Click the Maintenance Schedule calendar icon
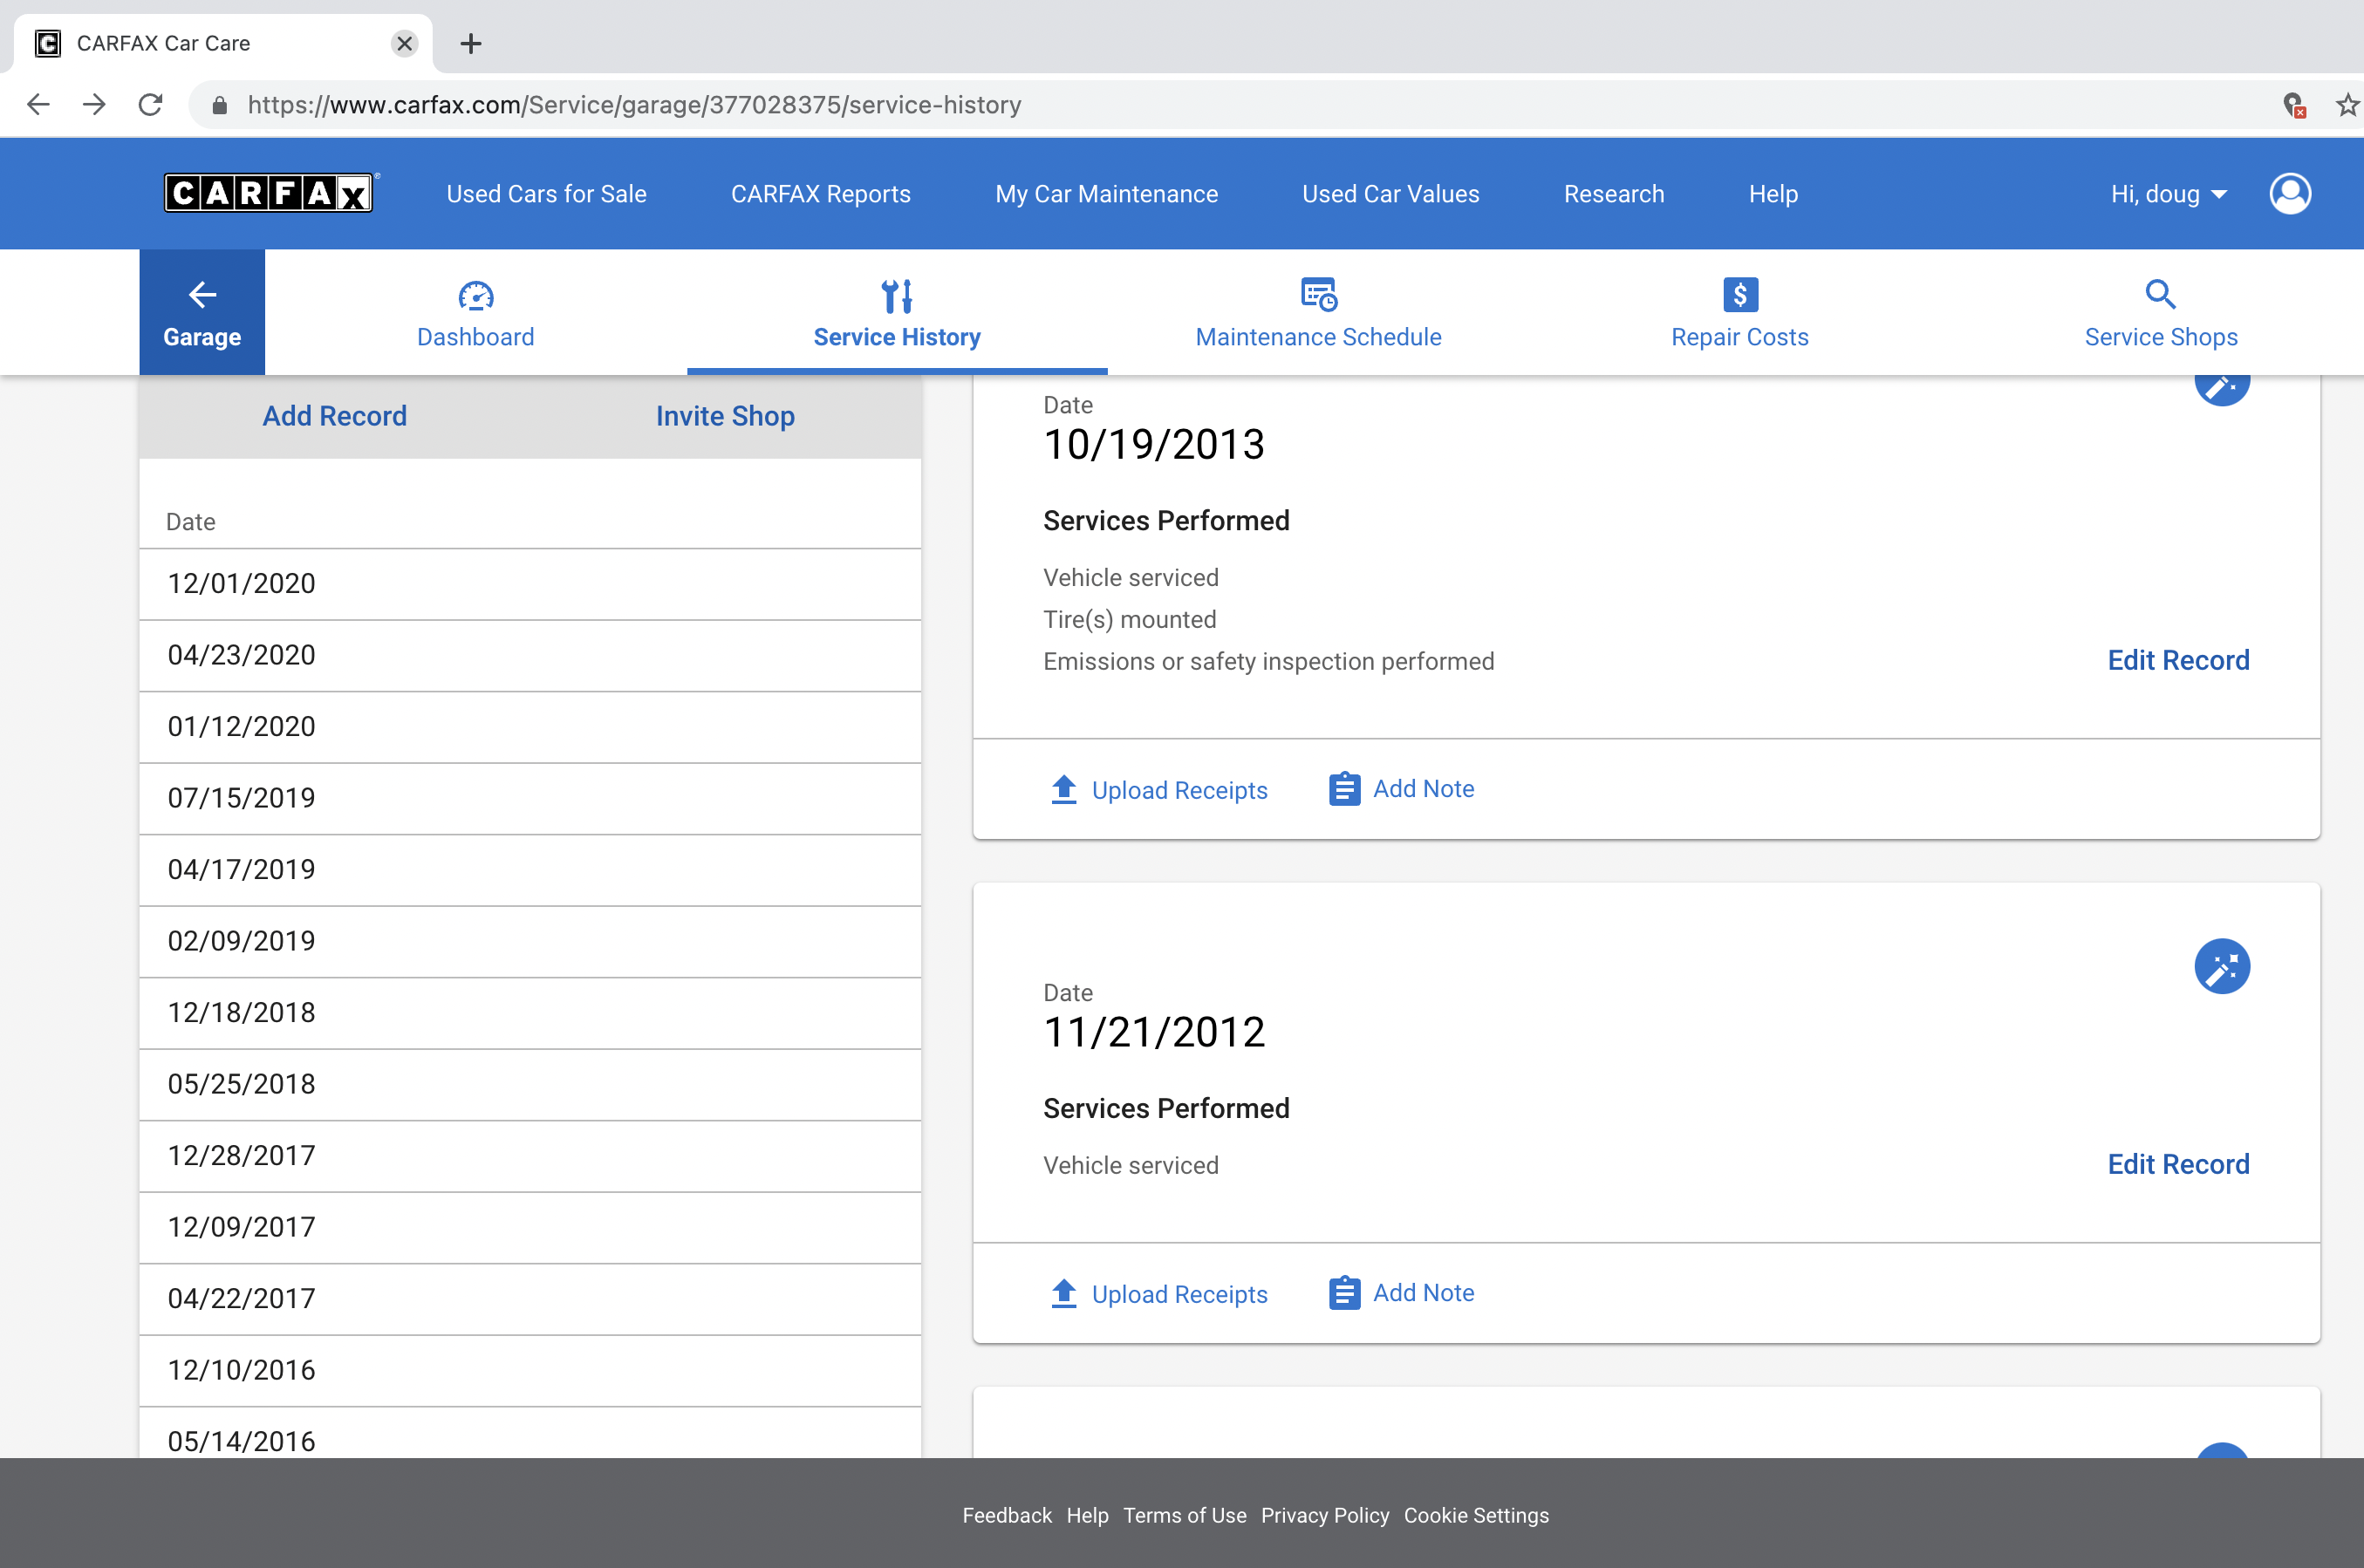This screenshot has height=1568, width=2364. [x=1319, y=295]
